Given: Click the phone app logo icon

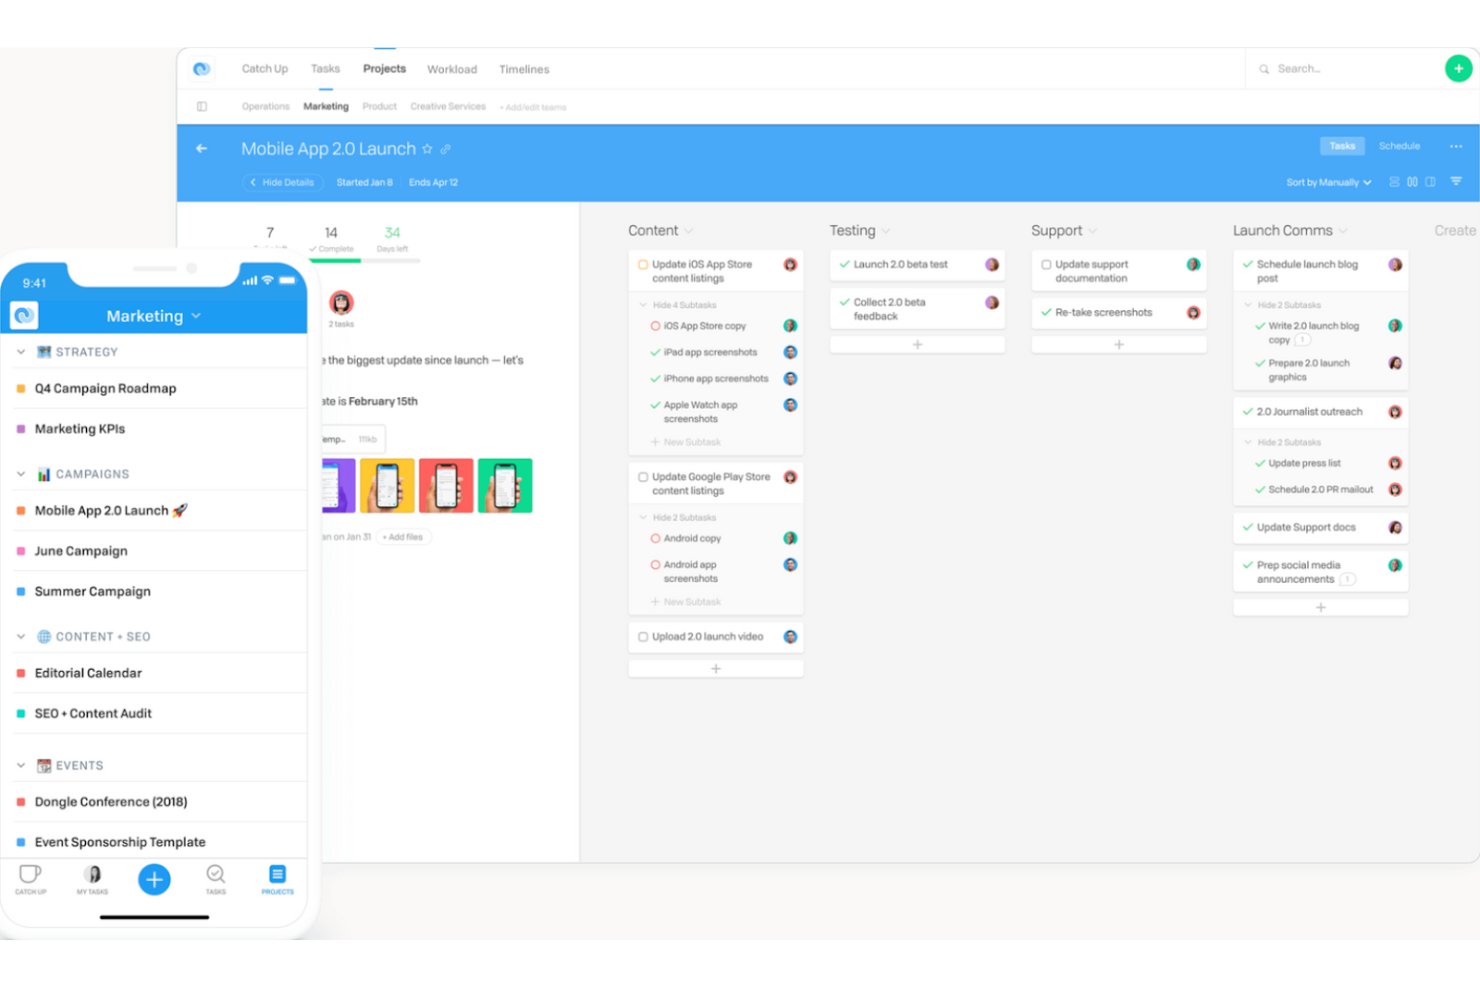Looking at the screenshot, I should tap(24, 315).
